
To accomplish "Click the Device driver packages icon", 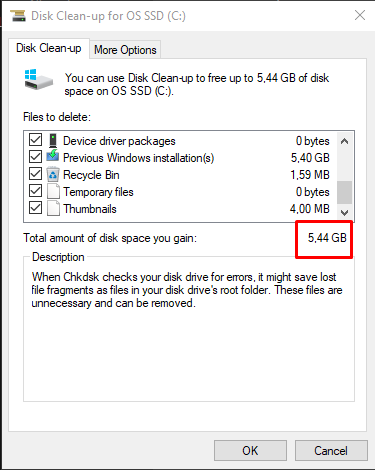I will (x=53, y=141).
